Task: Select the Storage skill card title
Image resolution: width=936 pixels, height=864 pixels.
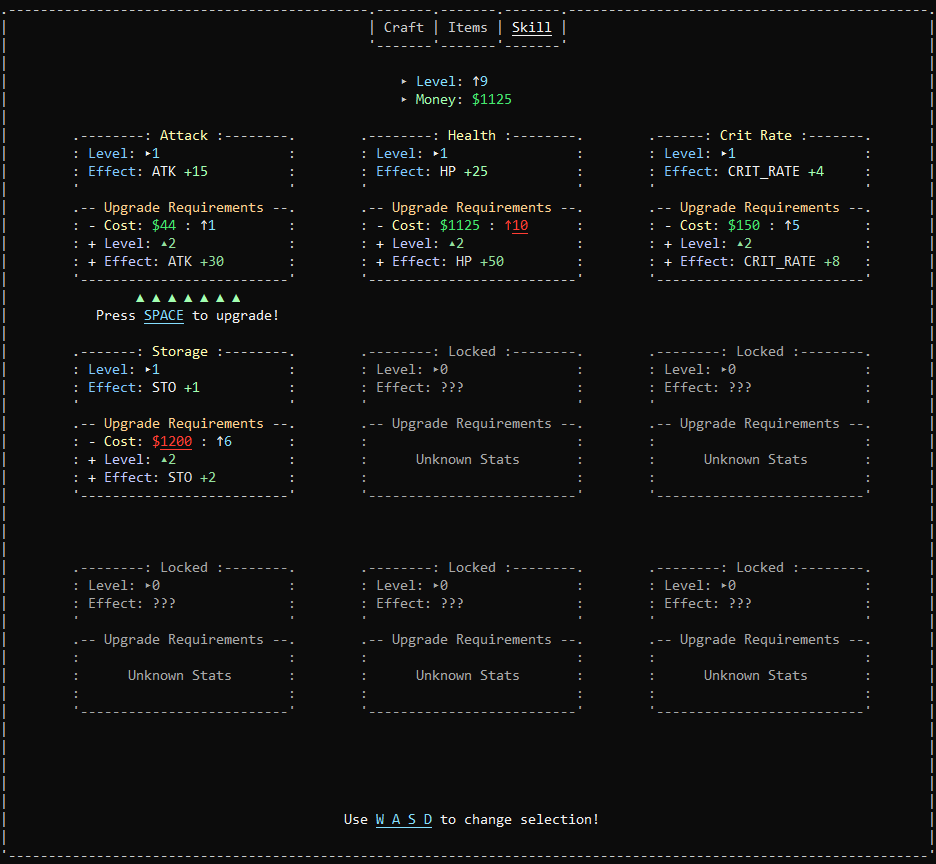Action: click(x=180, y=352)
